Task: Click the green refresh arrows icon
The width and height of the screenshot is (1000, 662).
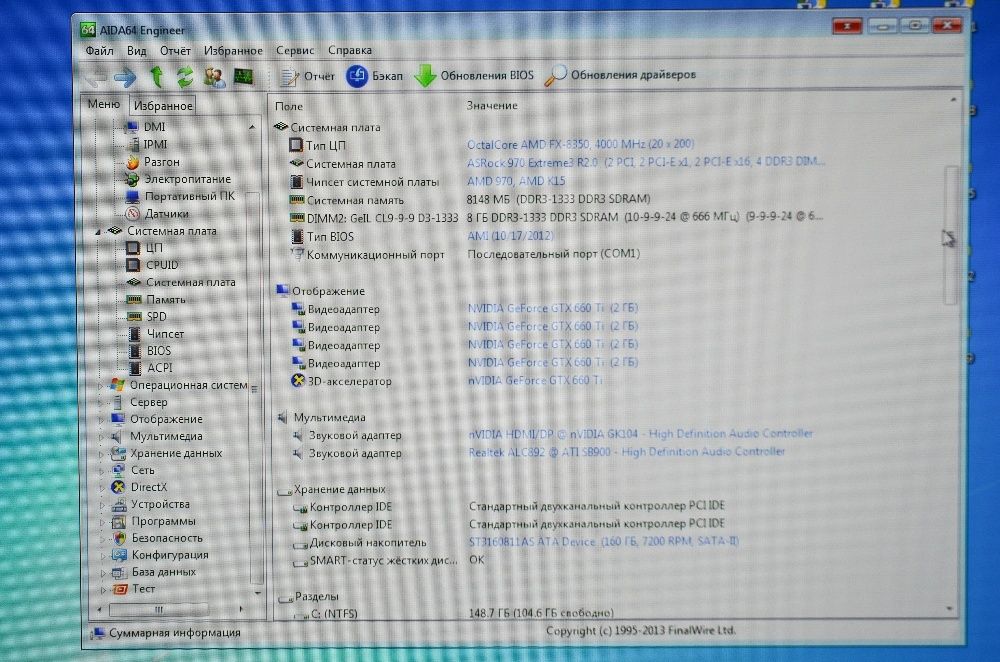Action: (185, 77)
